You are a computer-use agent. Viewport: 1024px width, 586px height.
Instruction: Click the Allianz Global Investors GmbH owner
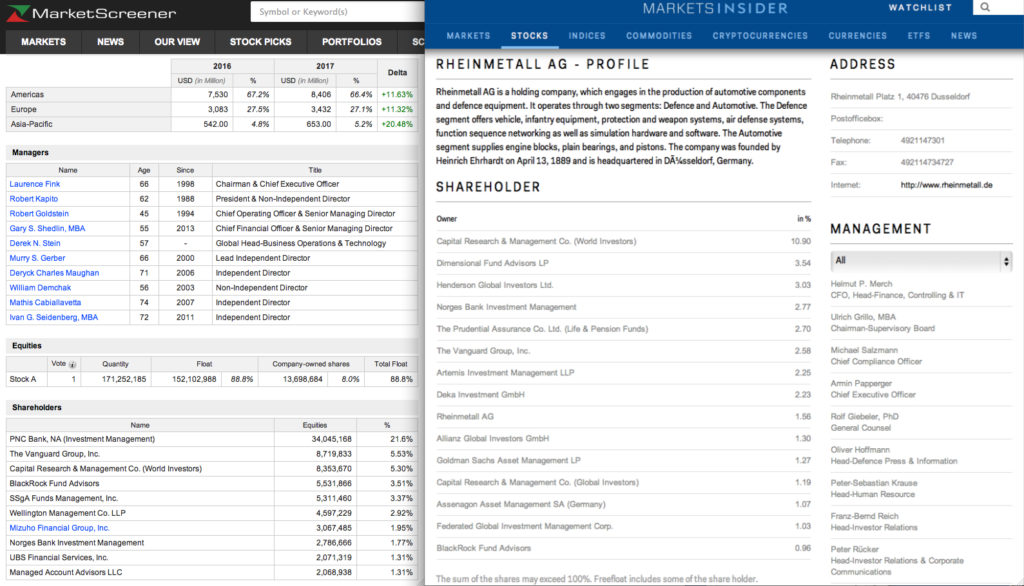(x=492, y=438)
